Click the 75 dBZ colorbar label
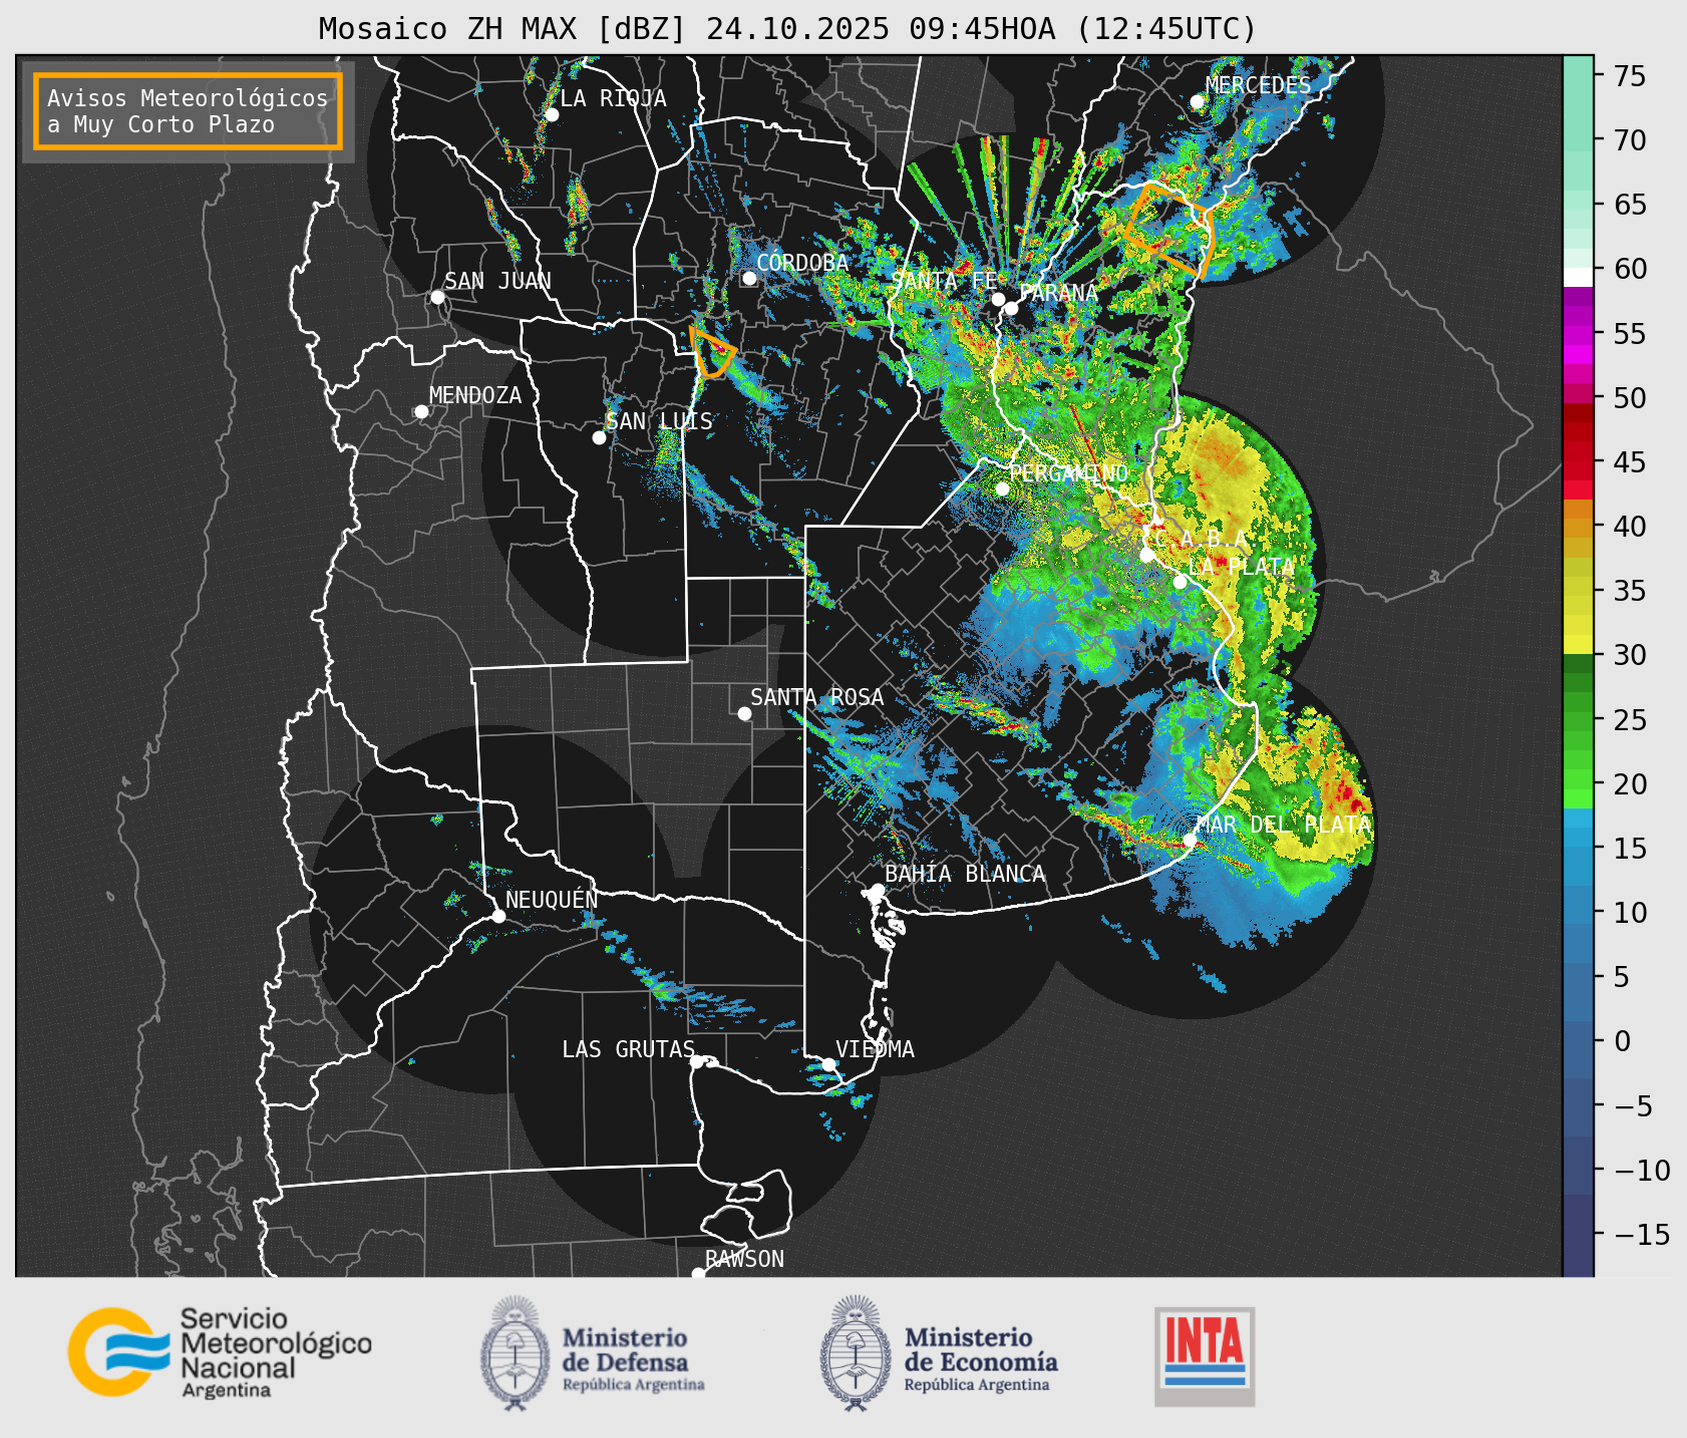Viewport: 1687px width, 1438px height. click(1628, 76)
